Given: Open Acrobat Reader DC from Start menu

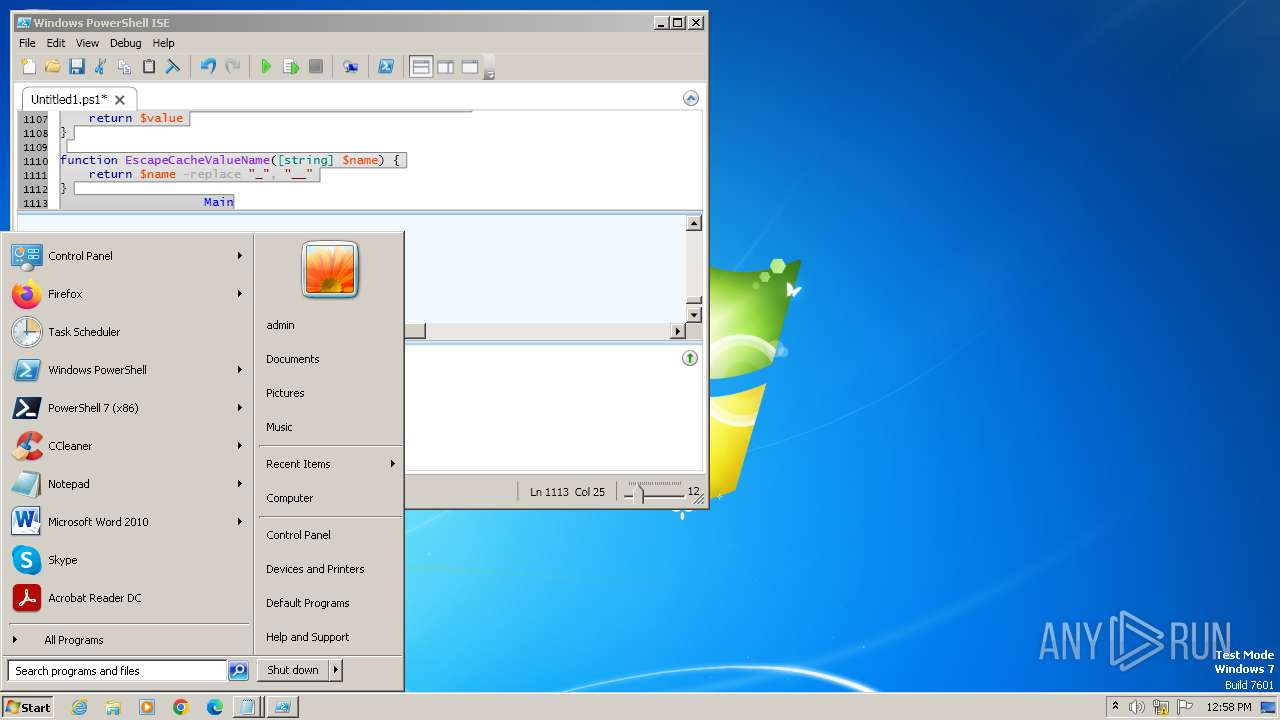Looking at the screenshot, I should 128,598.
